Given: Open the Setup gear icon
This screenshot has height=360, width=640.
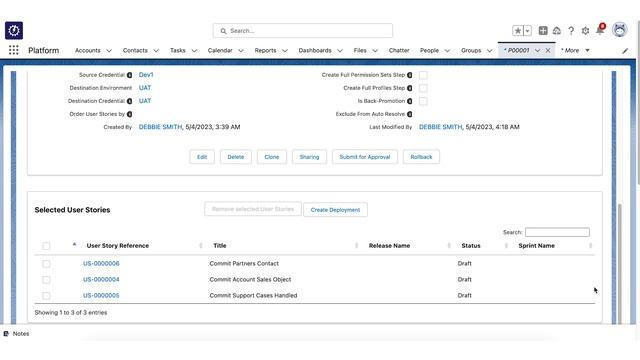Looking at the screenshot, I should click(x=585, y=31).
